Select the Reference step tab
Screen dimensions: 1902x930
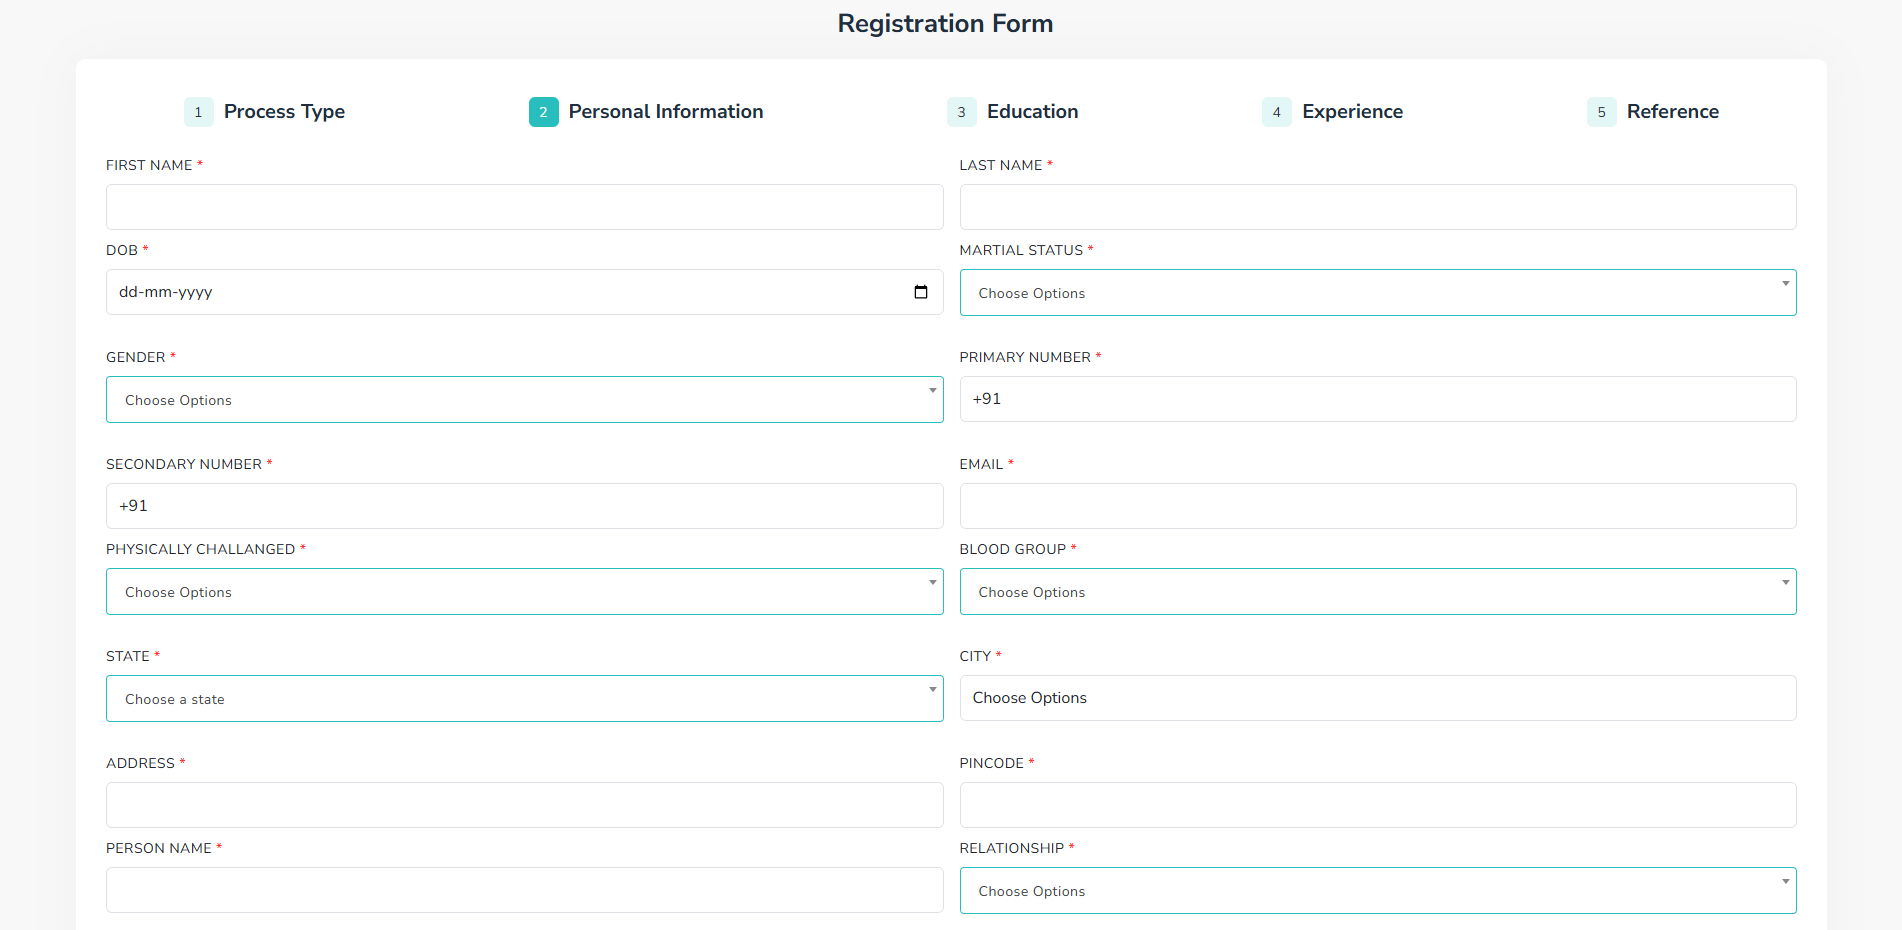coord(1672,112)
